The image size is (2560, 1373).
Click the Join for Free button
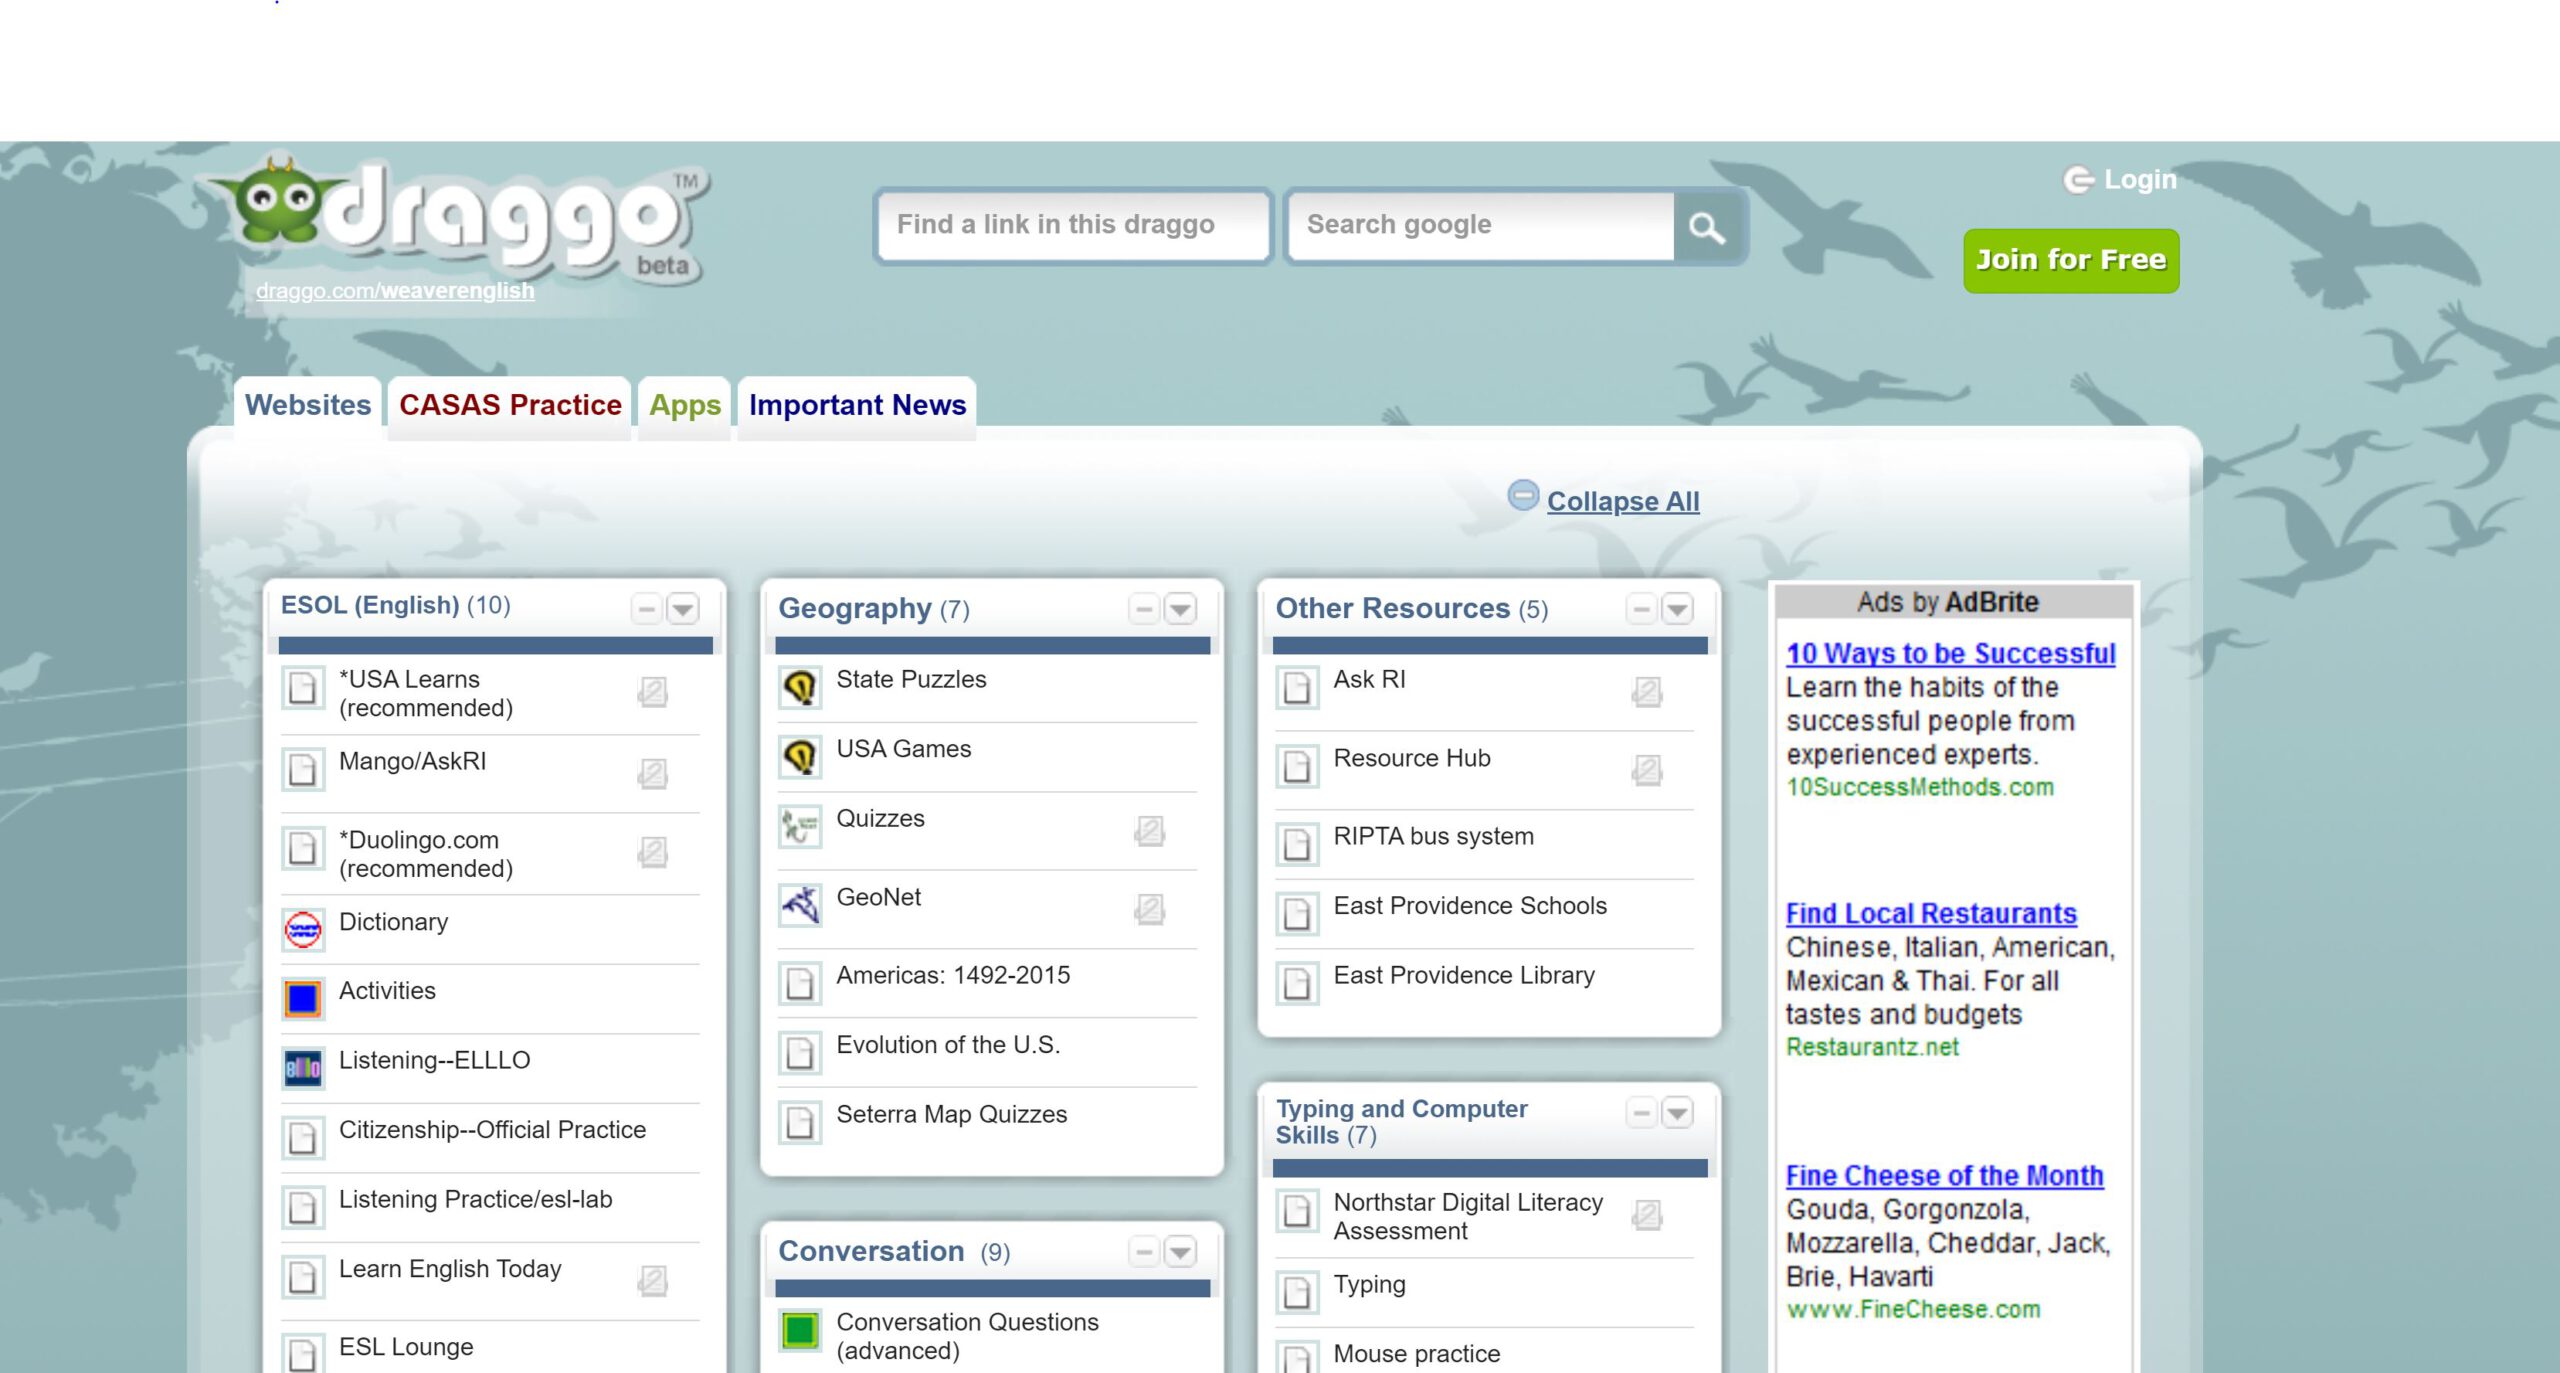(2071, 260)
